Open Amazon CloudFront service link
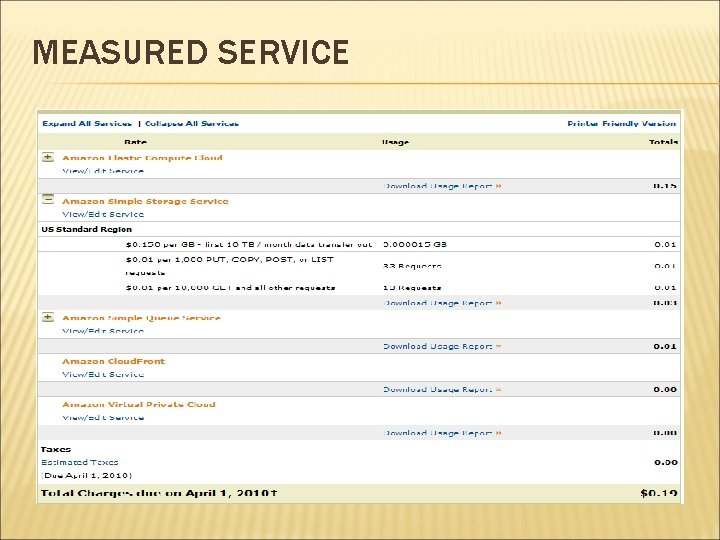Screen dimensions: 720x540 click(x=113, y=361)
